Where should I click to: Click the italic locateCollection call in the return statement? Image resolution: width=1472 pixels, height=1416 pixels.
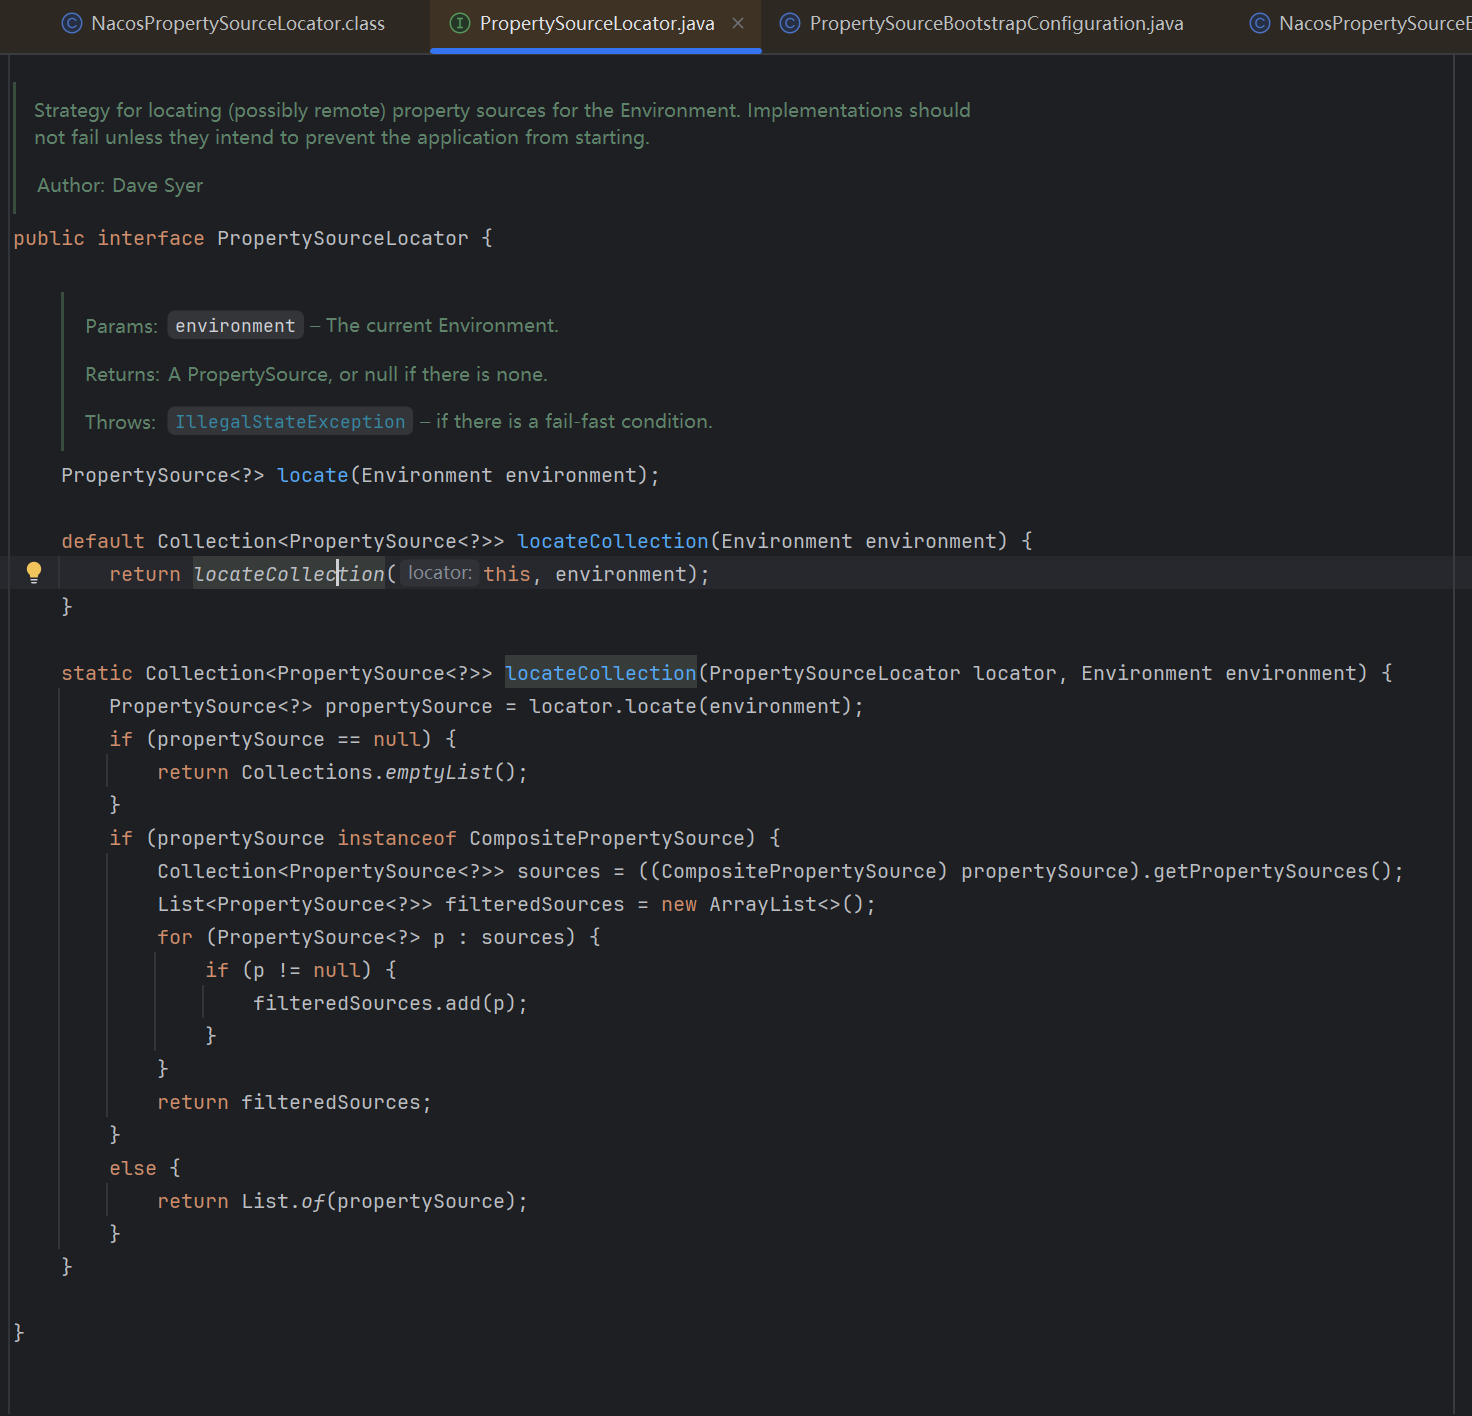pos(288,574)
